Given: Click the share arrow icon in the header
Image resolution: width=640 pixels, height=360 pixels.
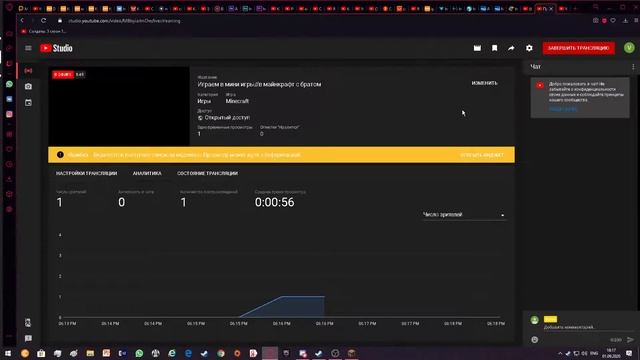Looking at the screenshot, I should coord(511,48).
